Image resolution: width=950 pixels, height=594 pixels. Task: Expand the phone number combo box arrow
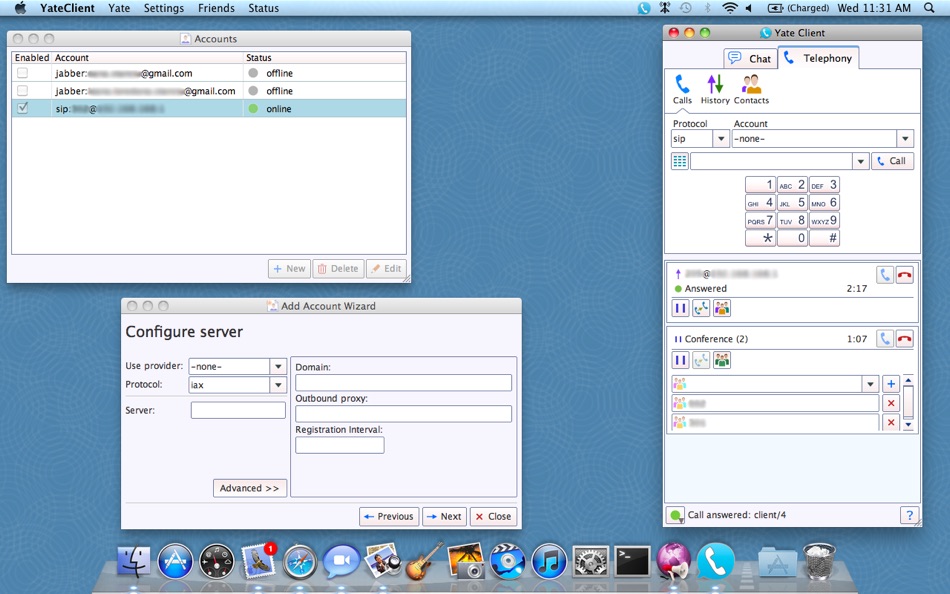860,161
